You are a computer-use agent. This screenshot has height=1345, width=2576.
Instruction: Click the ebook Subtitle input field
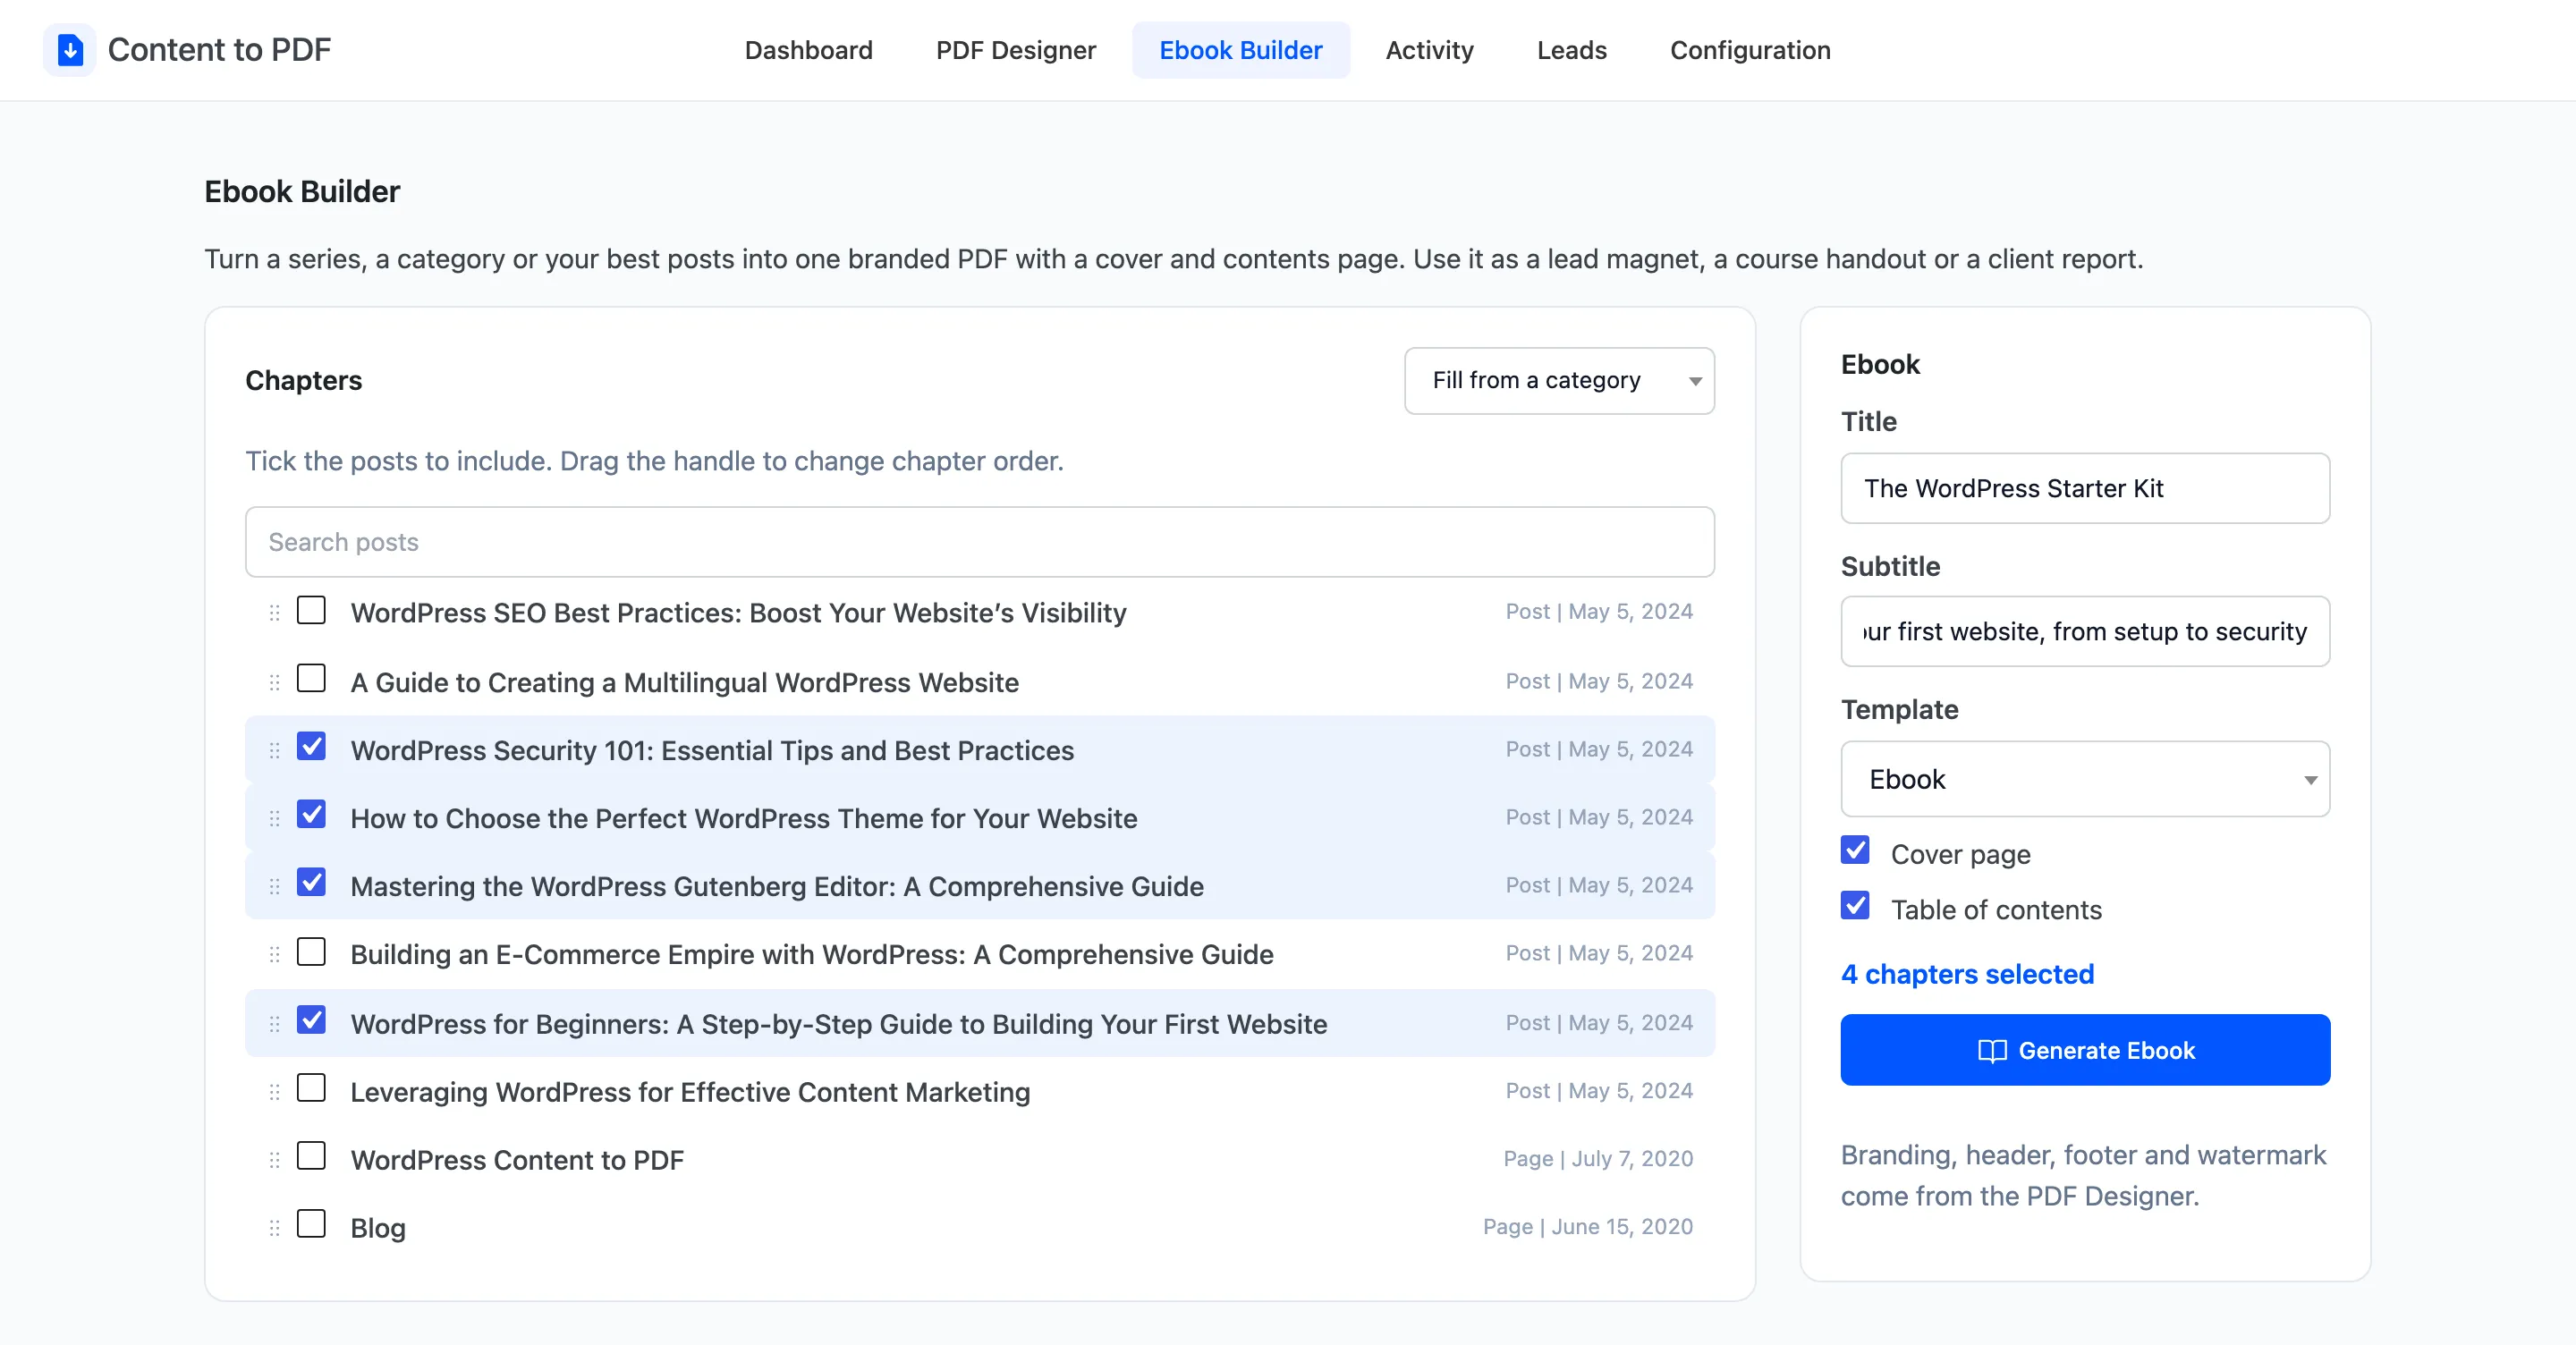(x=2085, y=631)
